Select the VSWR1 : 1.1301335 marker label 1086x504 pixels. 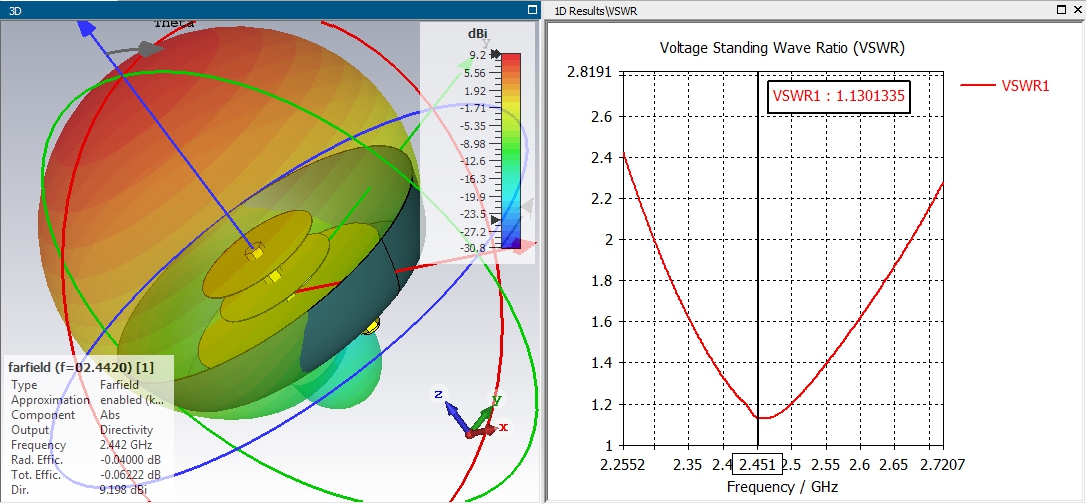[839, 96]
